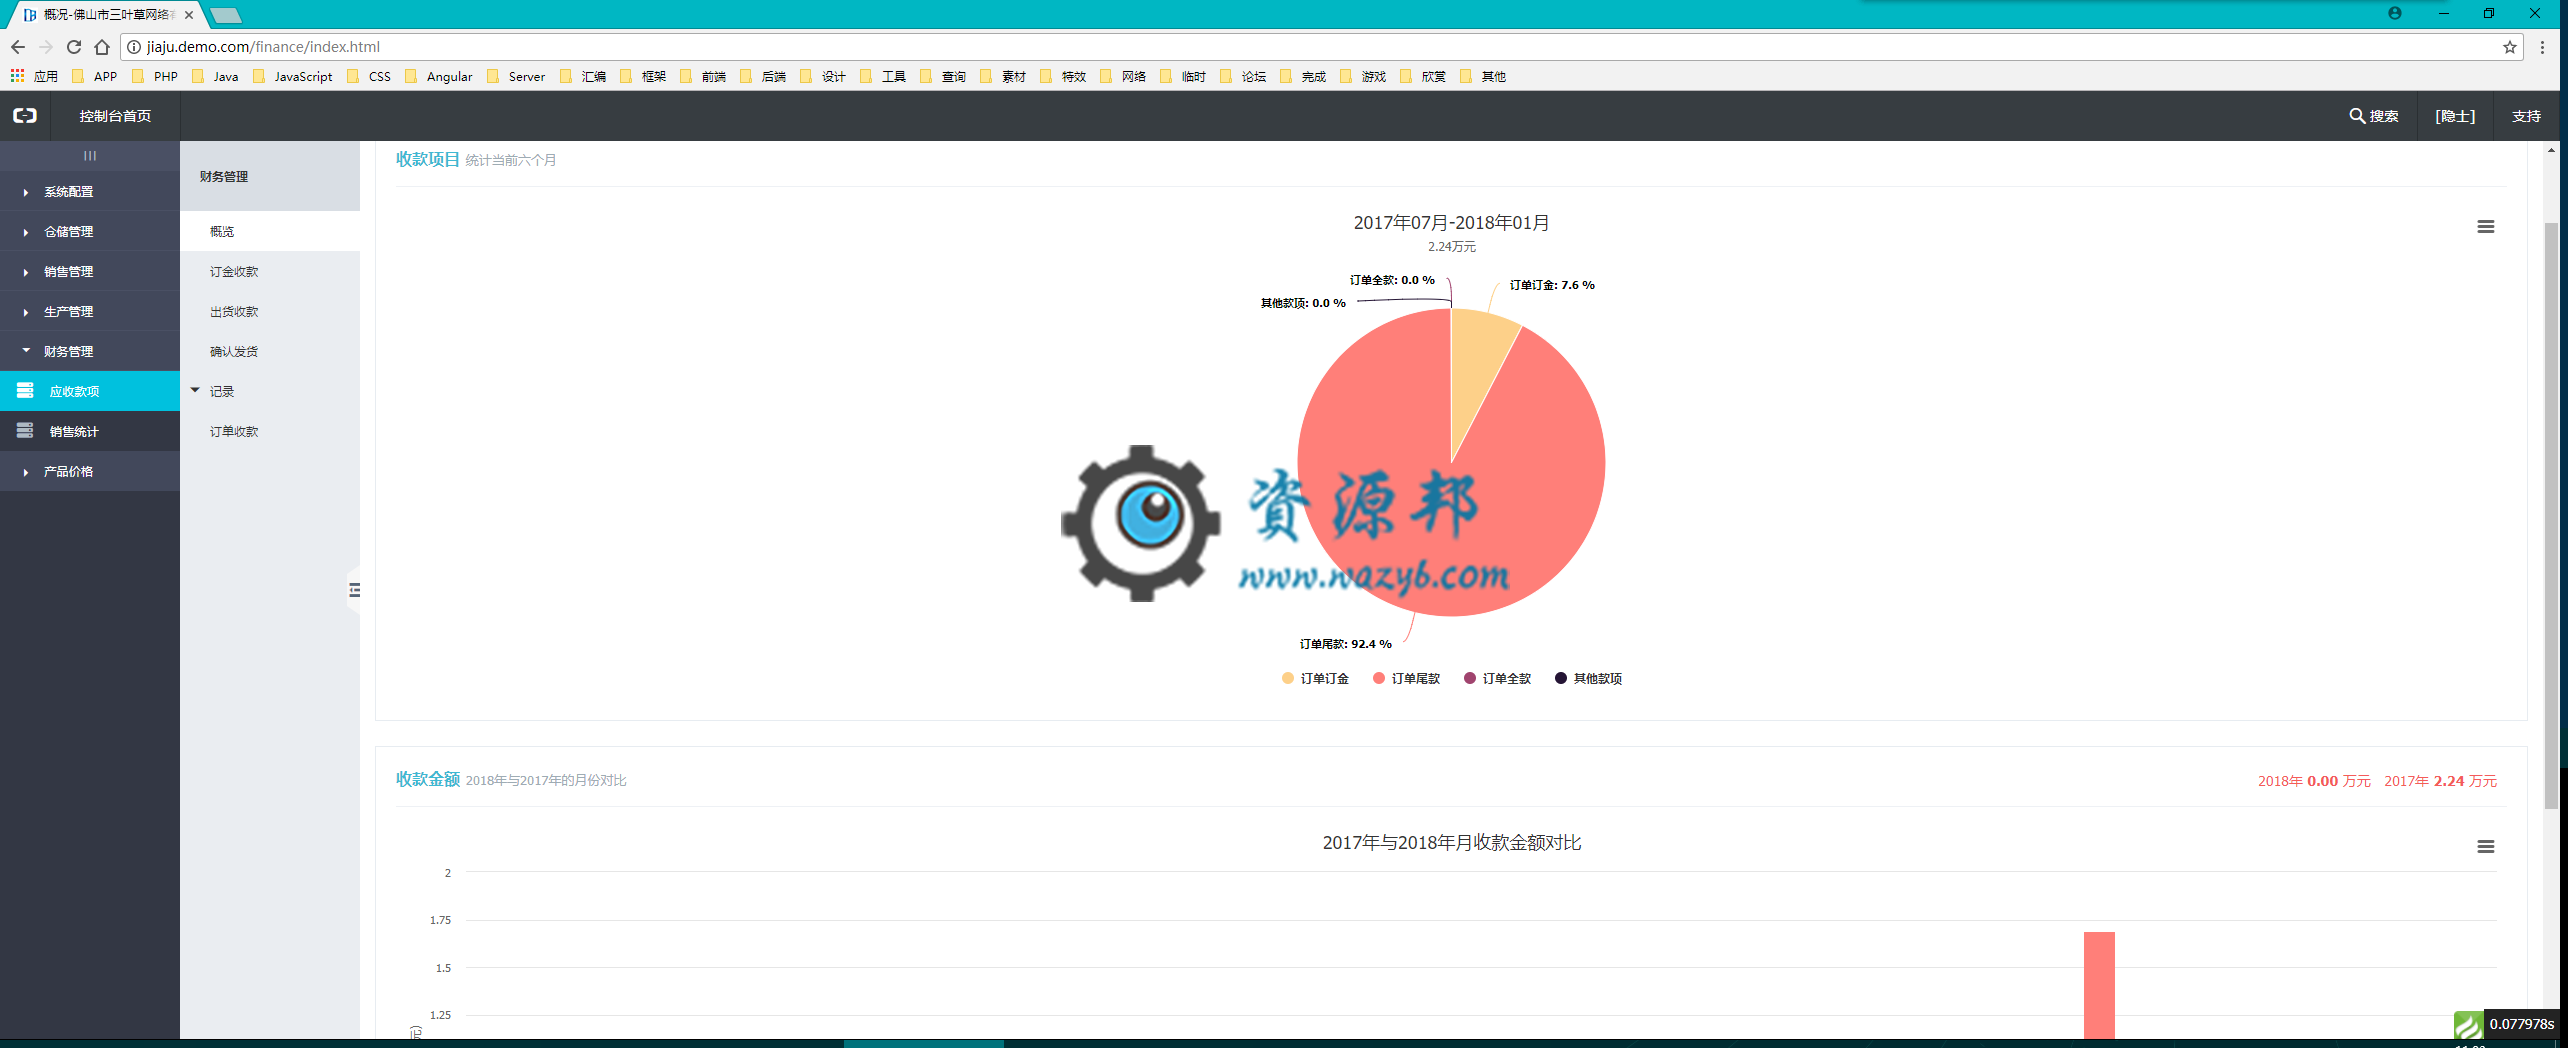Open the 应用 apps grid icon
2568x1048 pixels.
(17, 76)
